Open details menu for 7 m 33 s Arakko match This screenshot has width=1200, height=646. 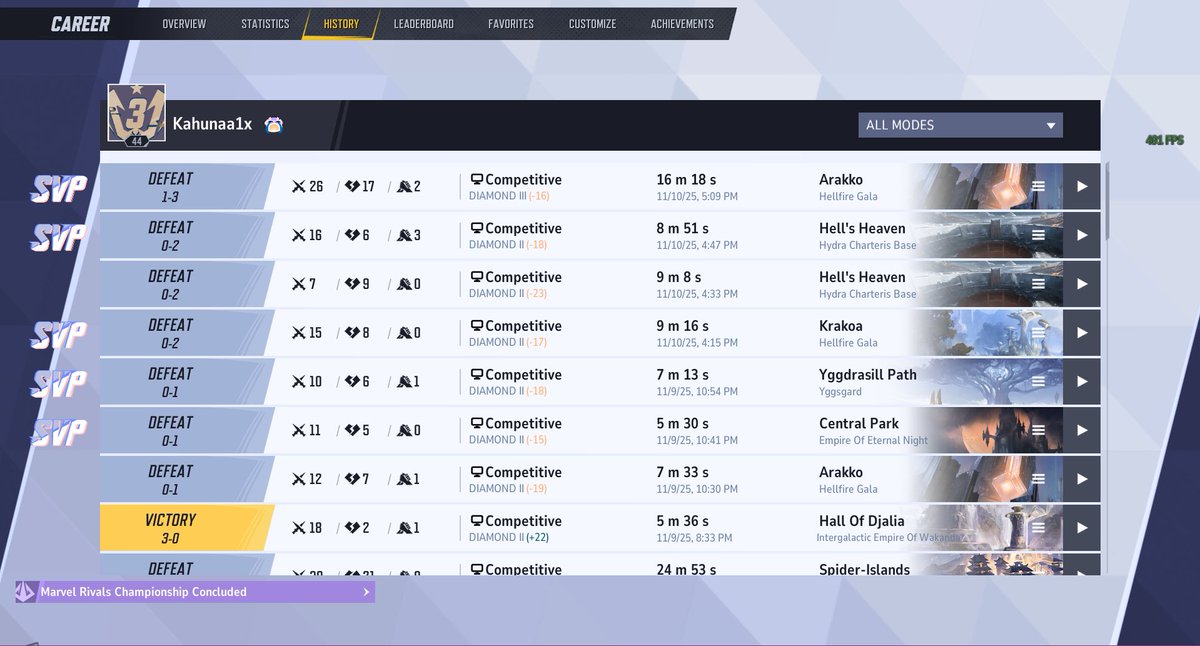tap(1039, 479)
